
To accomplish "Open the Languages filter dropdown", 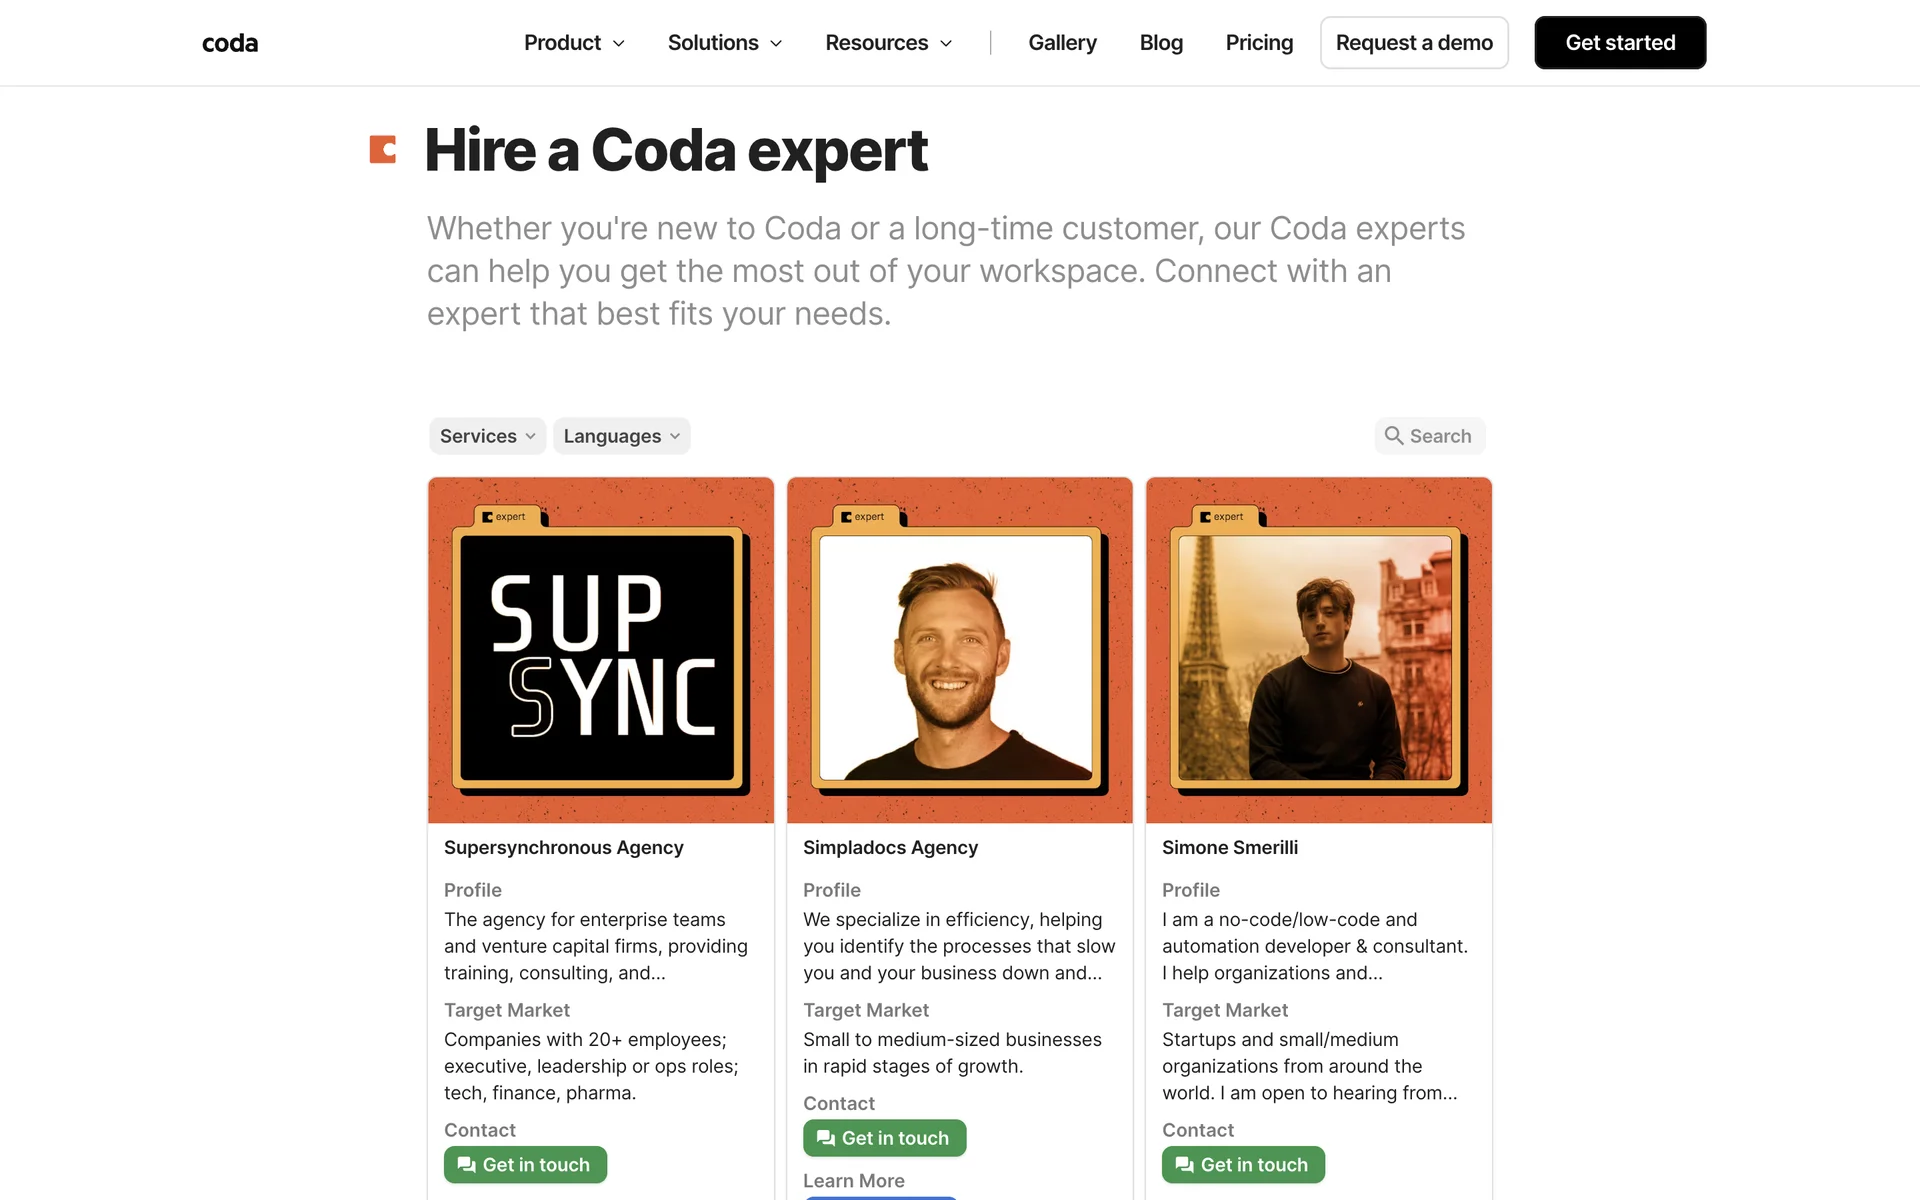I will (x=621, y=436).
